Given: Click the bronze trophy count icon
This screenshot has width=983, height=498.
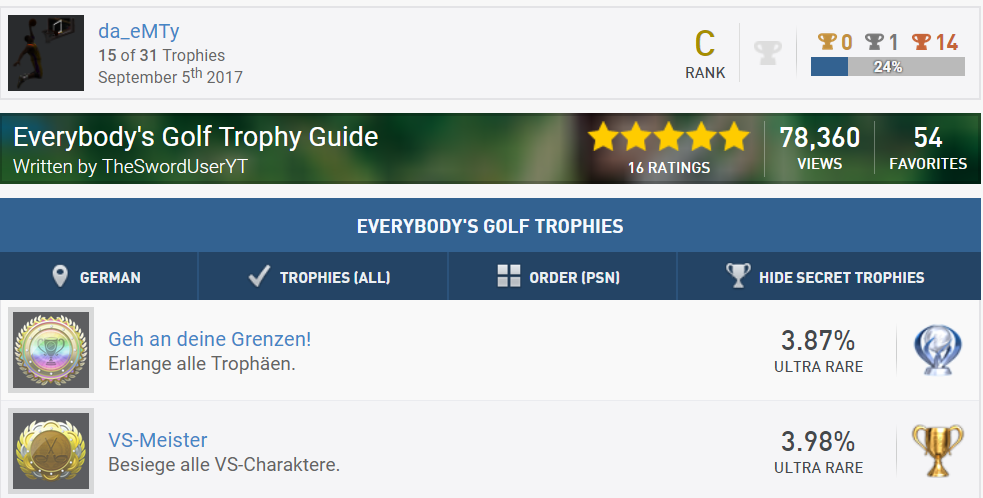Looking at the screenshot, I should pyautogui.click(x=921, y=42).
